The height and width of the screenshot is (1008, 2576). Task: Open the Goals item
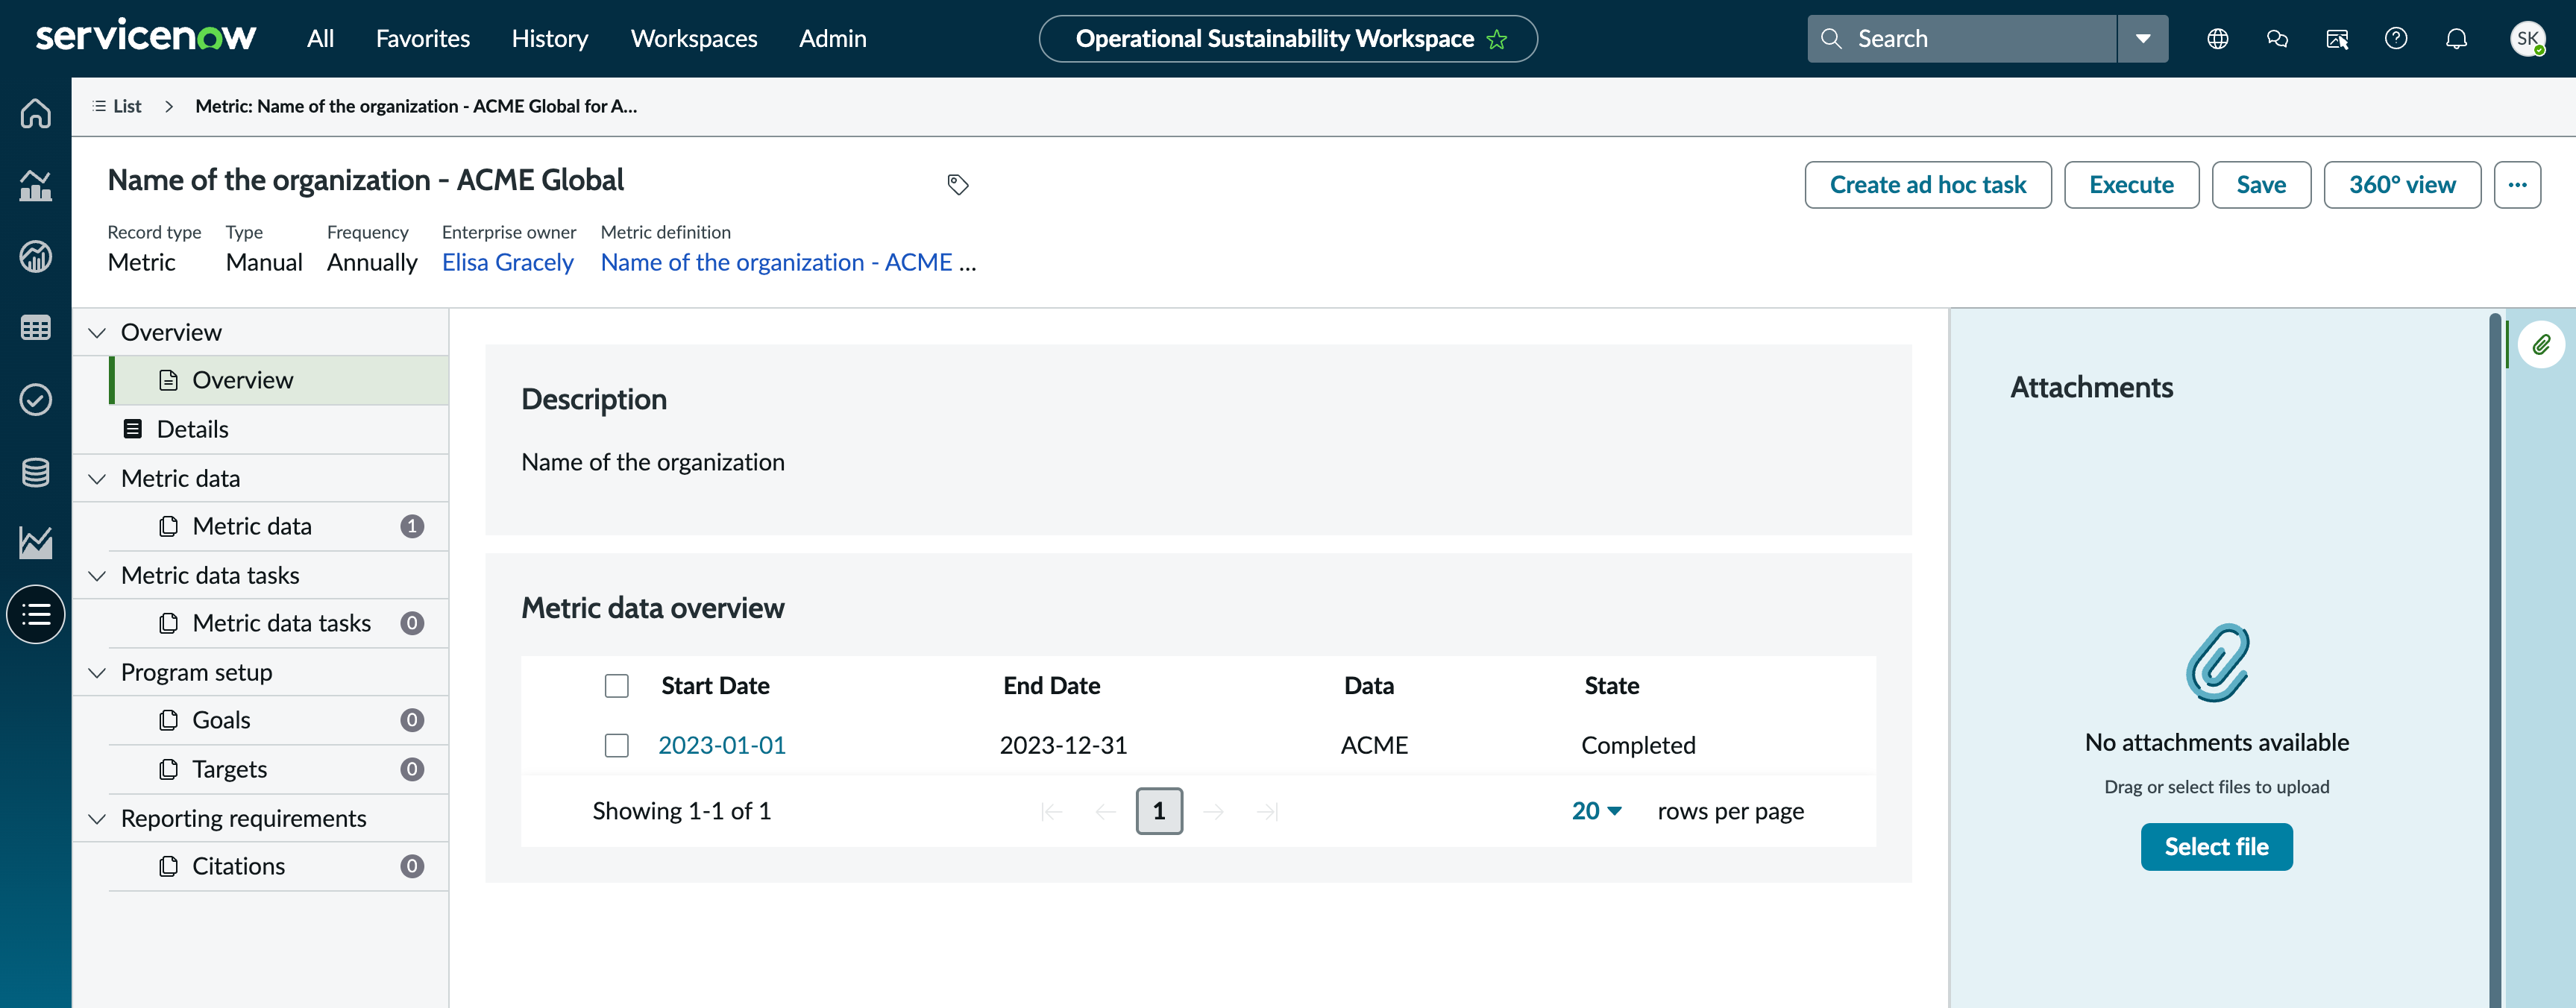pos(279,720)
